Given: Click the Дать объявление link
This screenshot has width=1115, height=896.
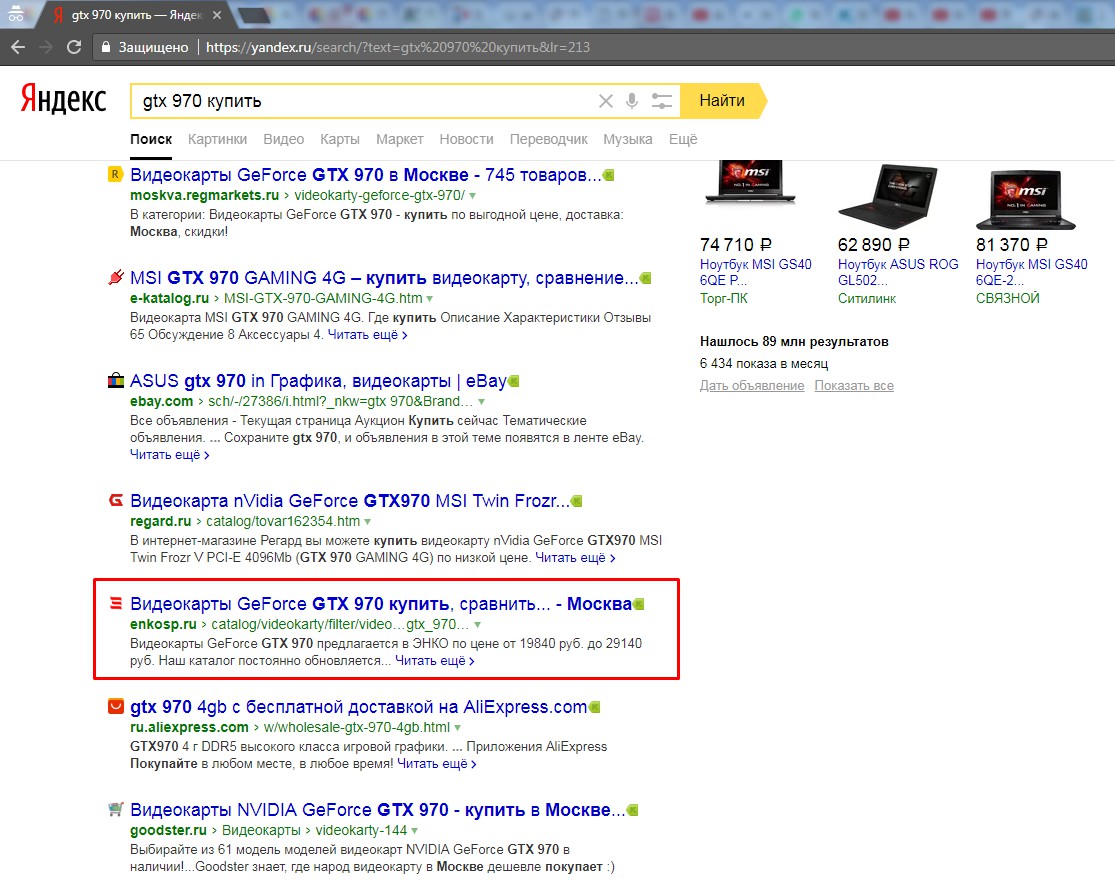Looking at the screenshot, I should click(x=752, y=385).
